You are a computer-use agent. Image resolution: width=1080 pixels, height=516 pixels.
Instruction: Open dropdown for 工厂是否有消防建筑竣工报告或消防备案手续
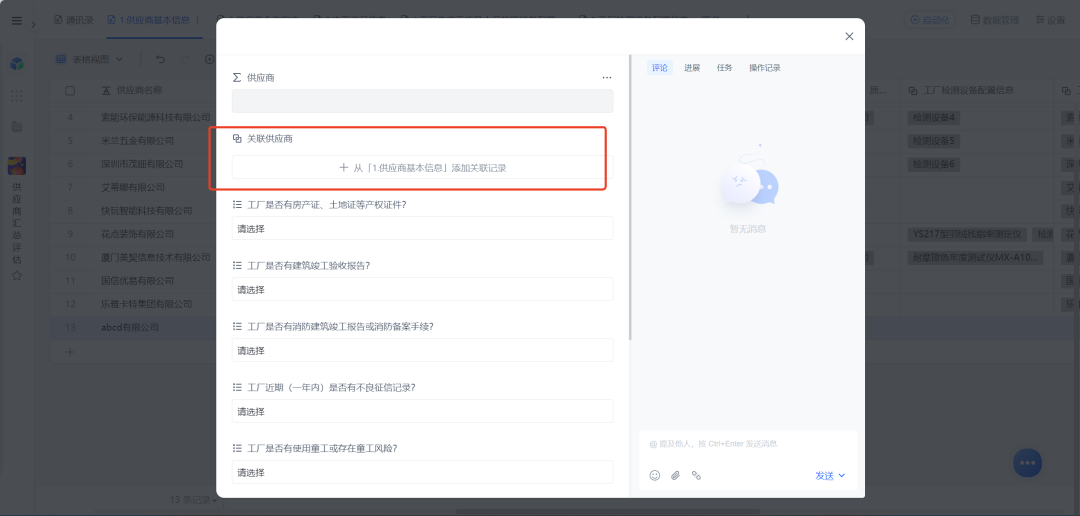click(422, 350)
